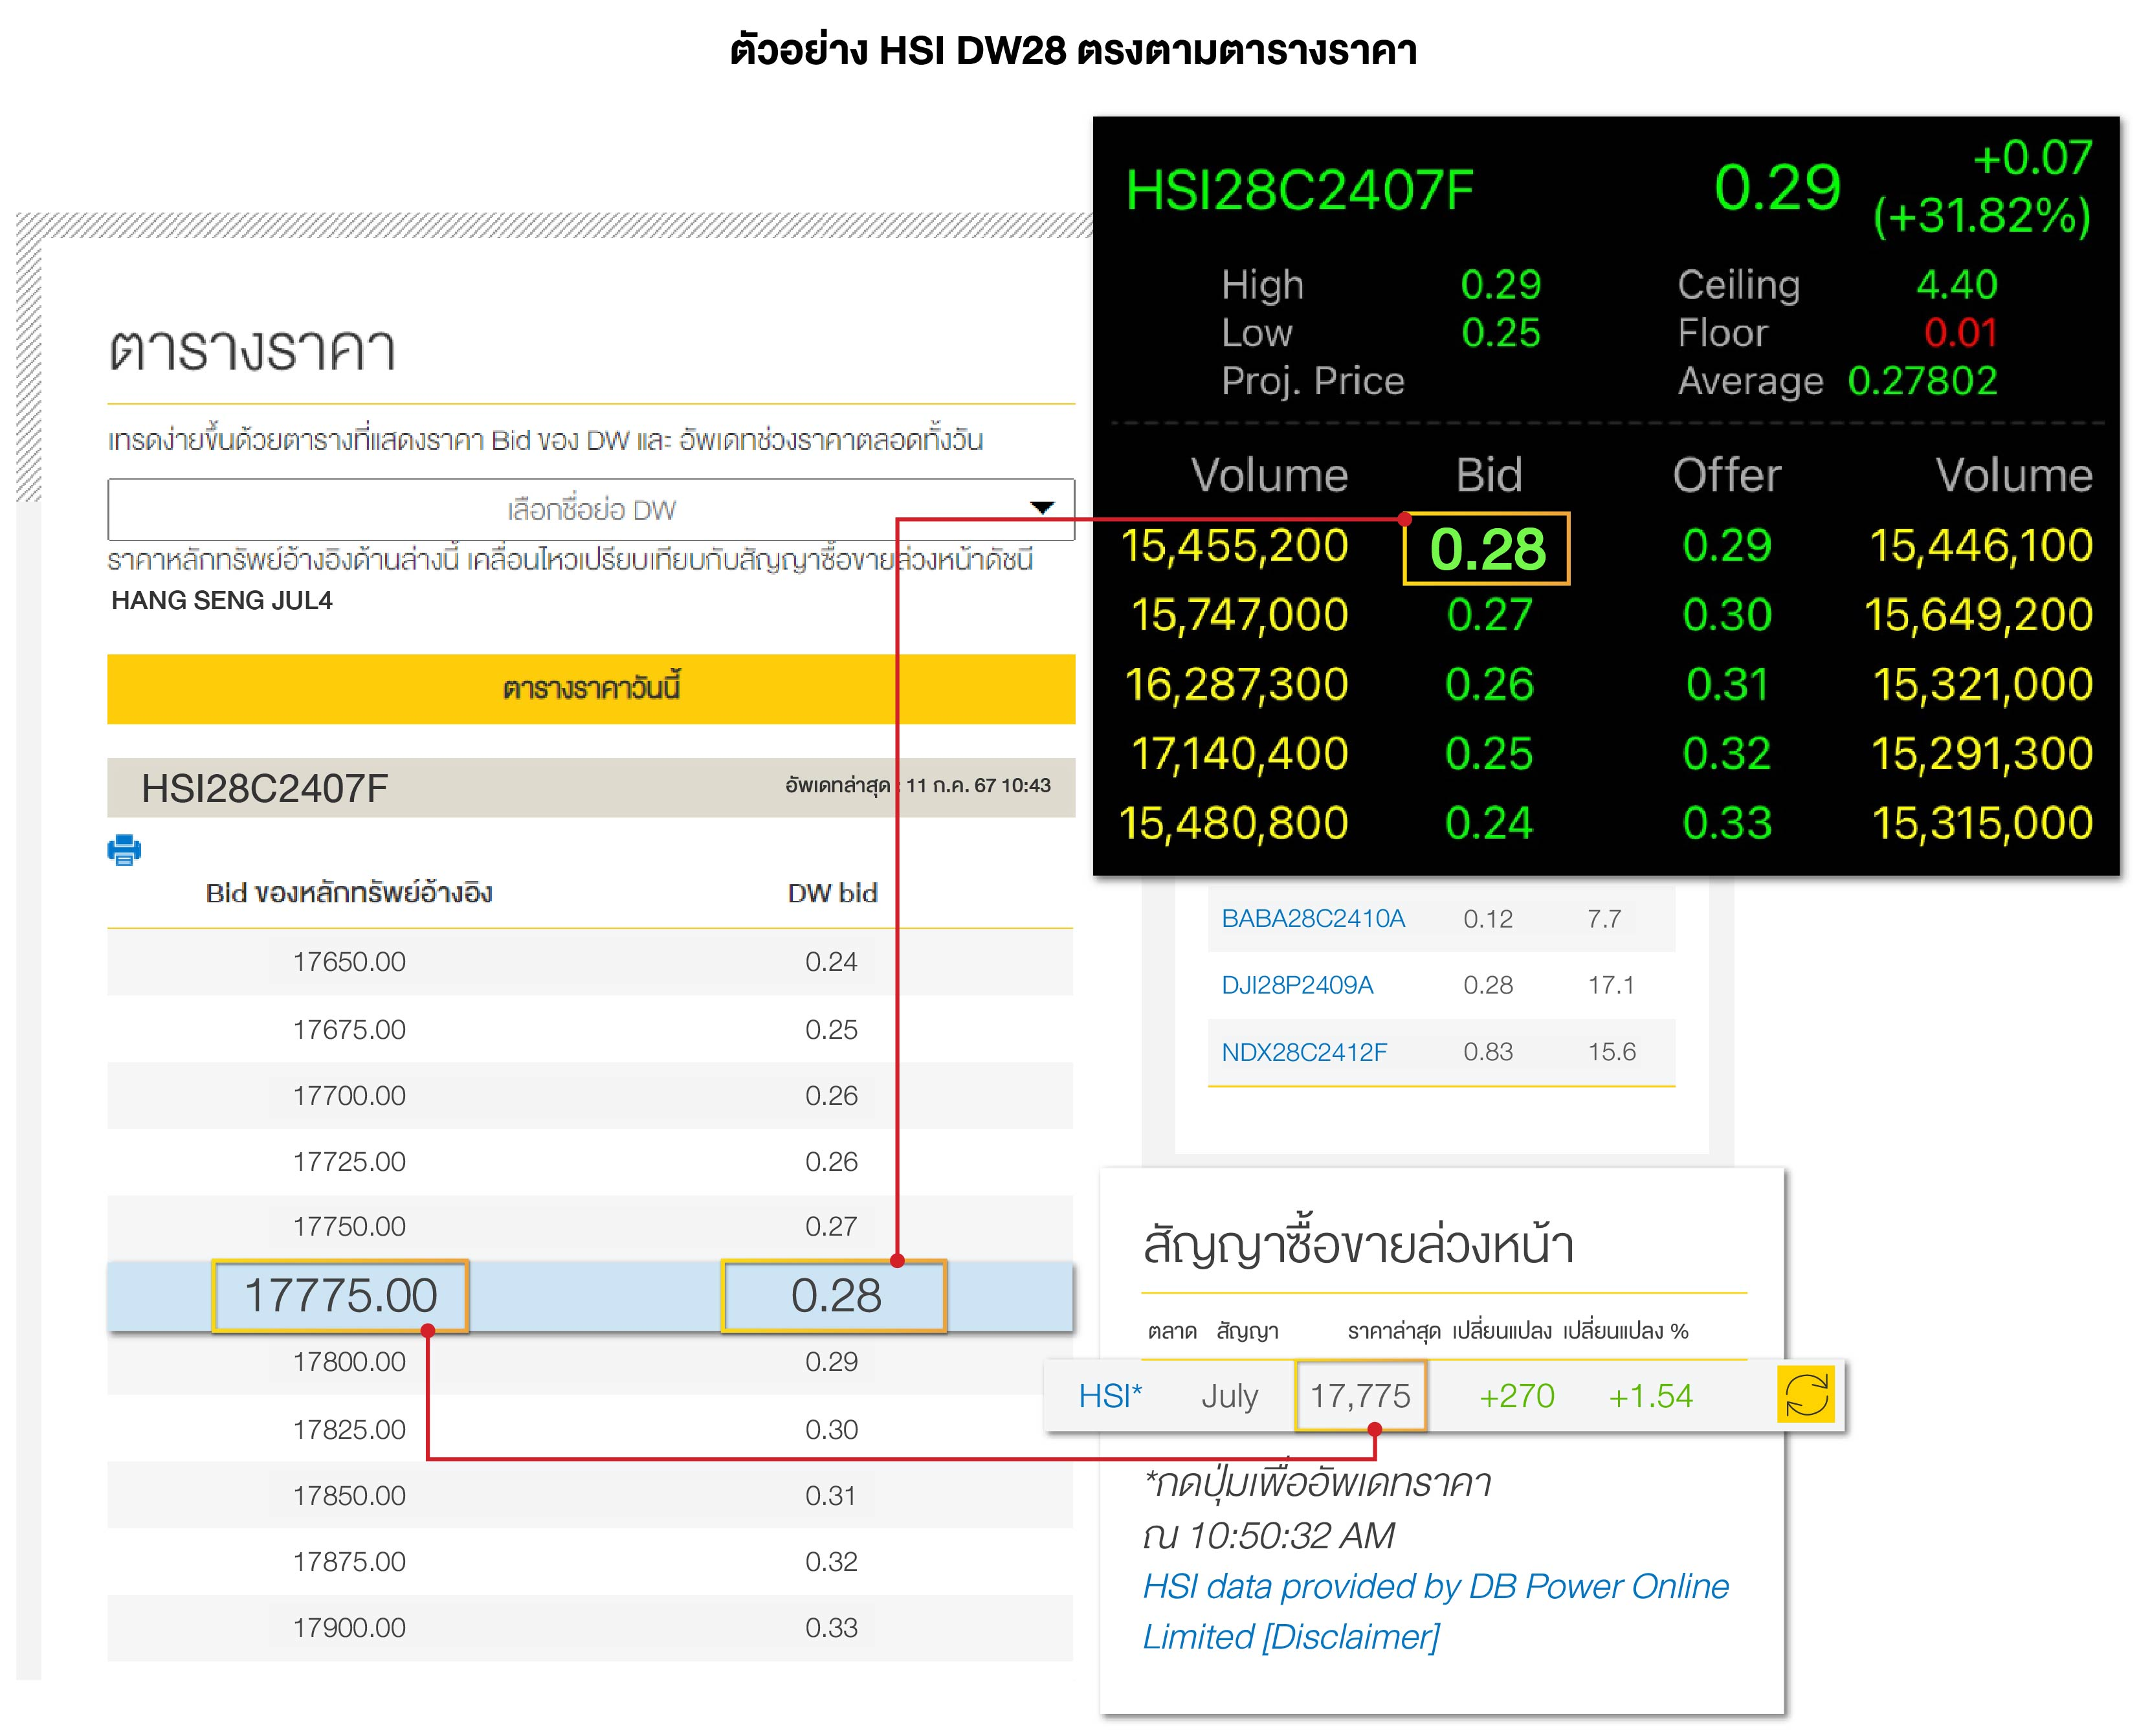Click 17.1 value in DJI28P2409A row
This screenshot has height=1736, width=2139.
click(x=1611, y=985)
